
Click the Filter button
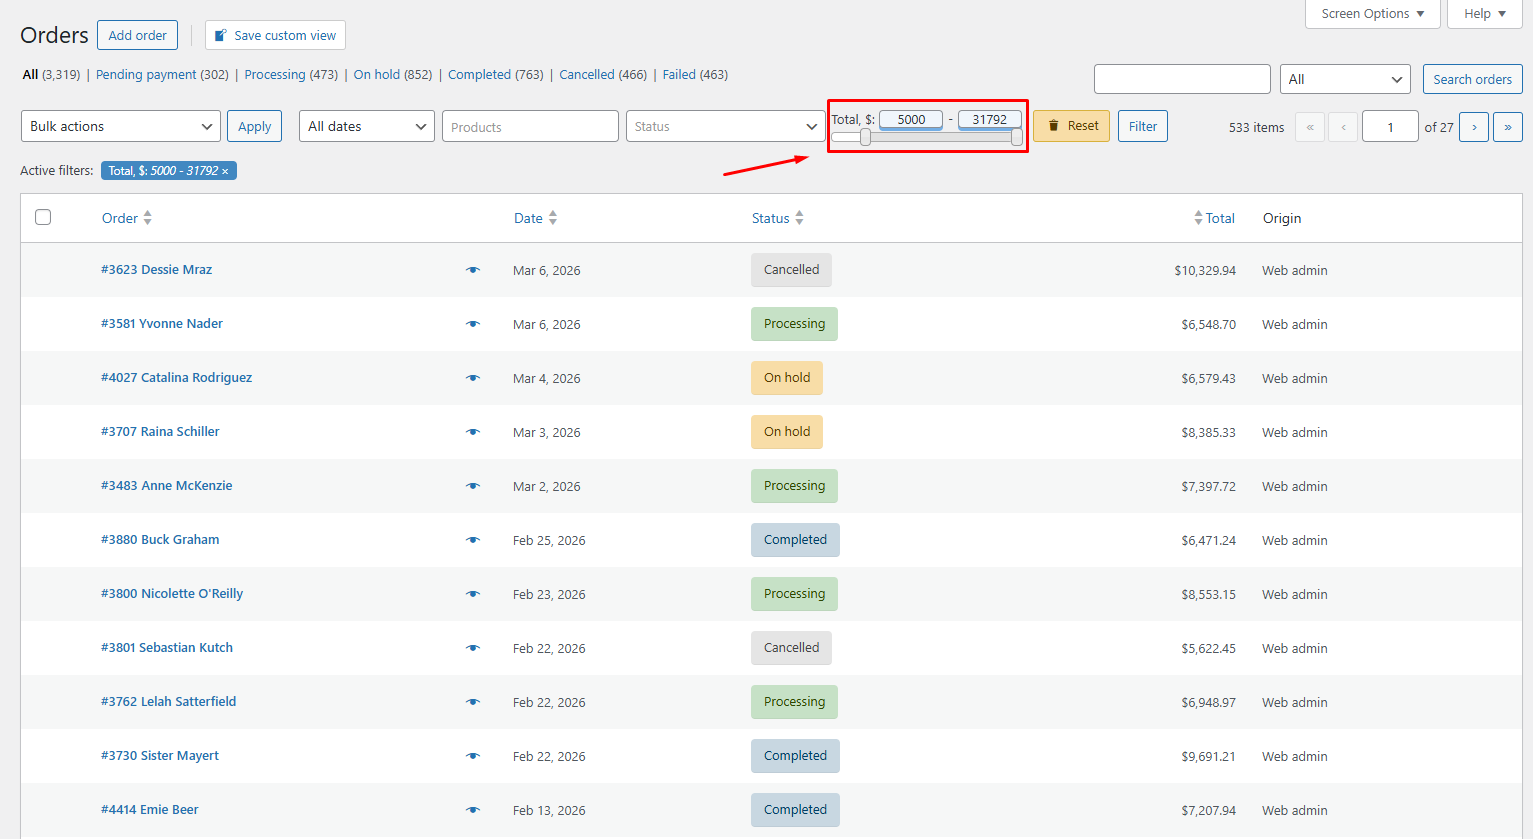coord(1143,126)
